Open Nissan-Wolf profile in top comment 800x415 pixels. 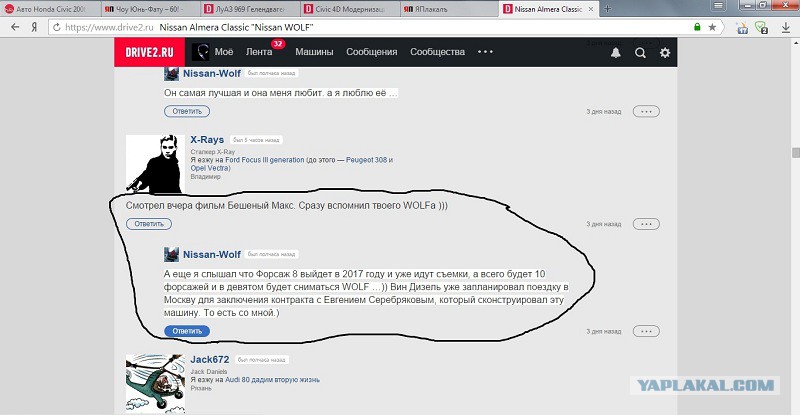[x=212, y=74]
